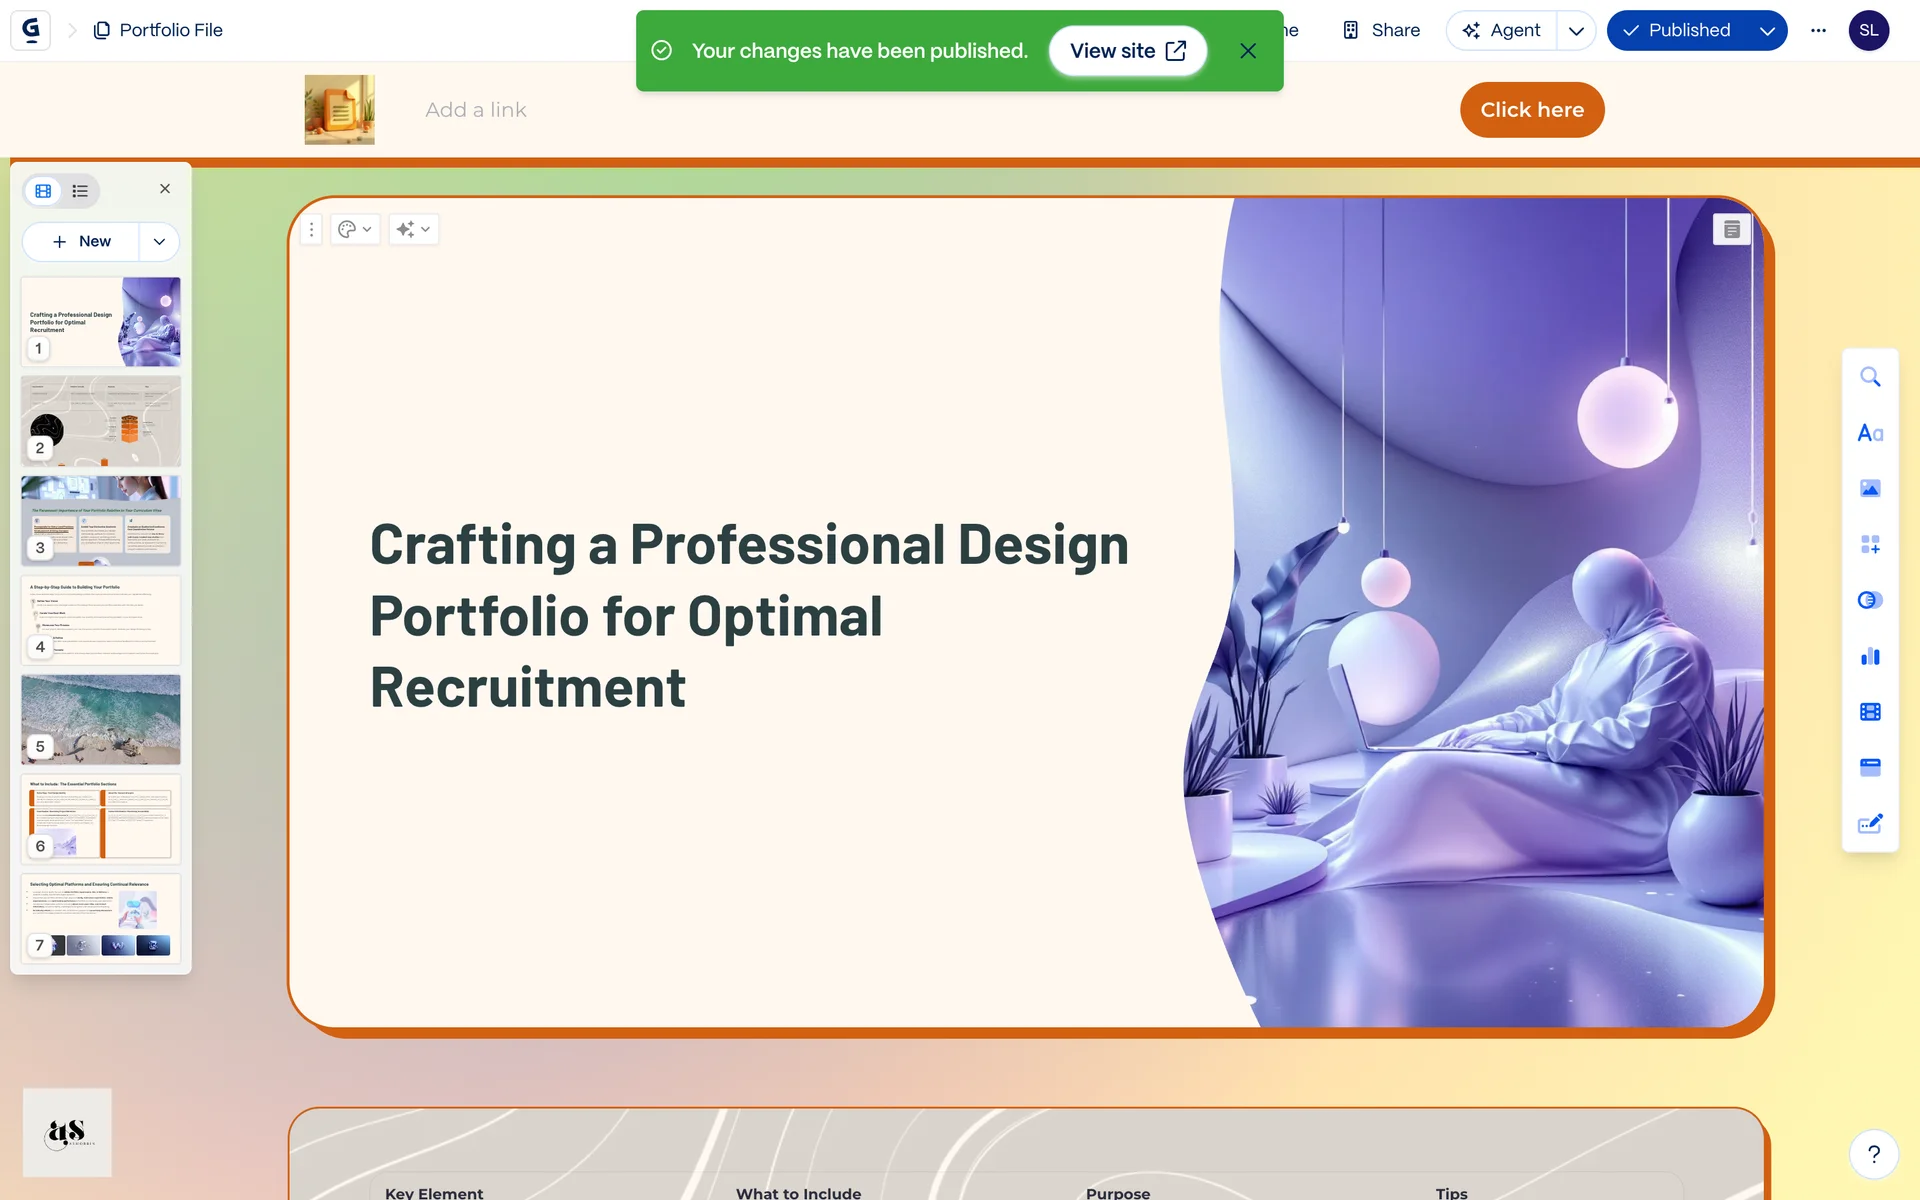This screenshot has width=1920, height=1200.
Task: Open charts and diagrams panel icon
Action: pos(1870,656)
